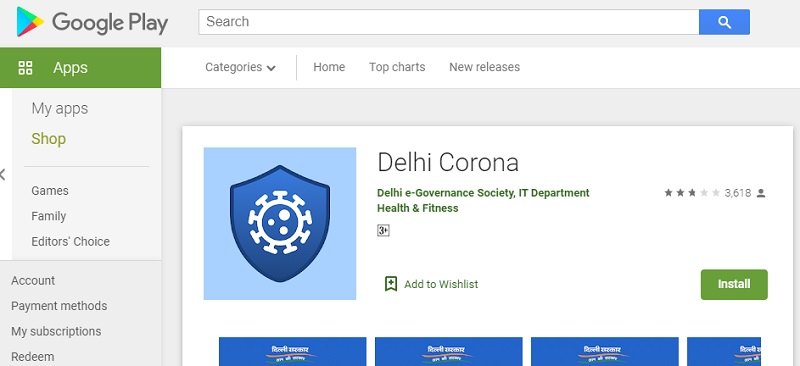The image size is (800, 366).
Task: Open the Top charts tab
Action: tap(397, 67)
